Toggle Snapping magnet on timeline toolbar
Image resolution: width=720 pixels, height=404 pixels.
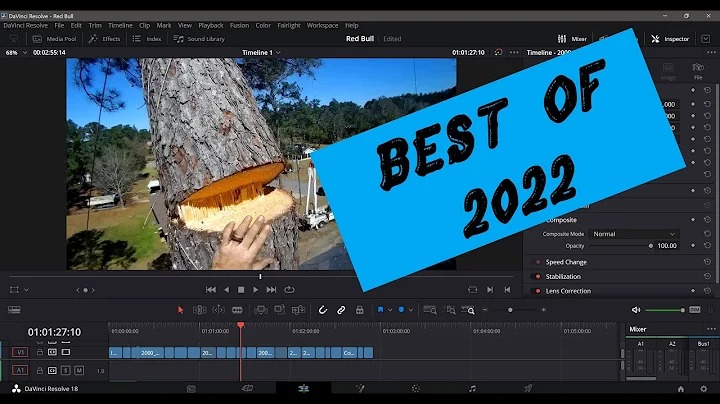tap(323, 310)
